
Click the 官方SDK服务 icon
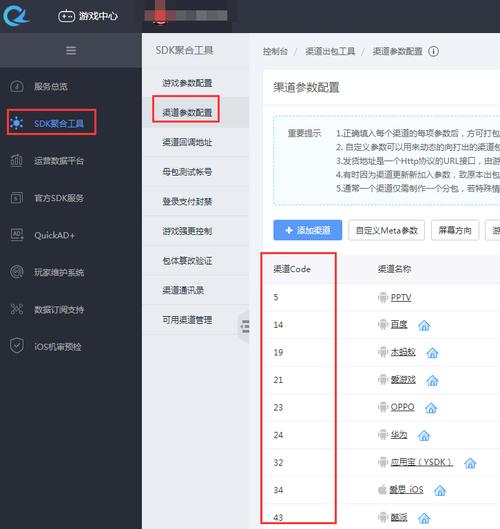point(17,198)
